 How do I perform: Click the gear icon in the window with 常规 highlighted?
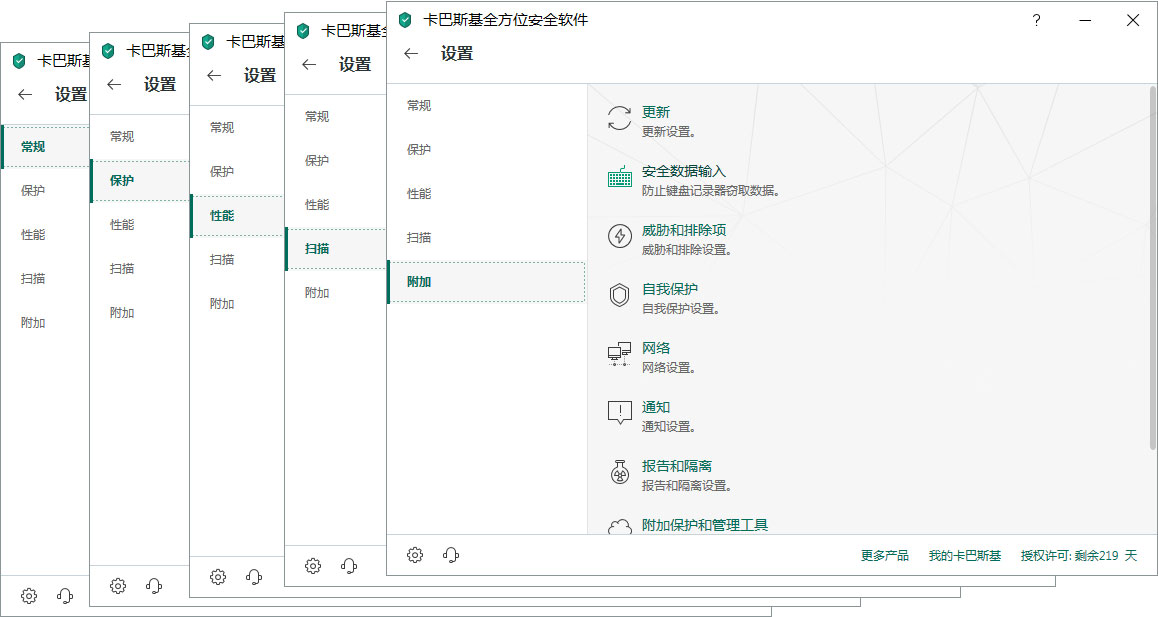[29, 596]
